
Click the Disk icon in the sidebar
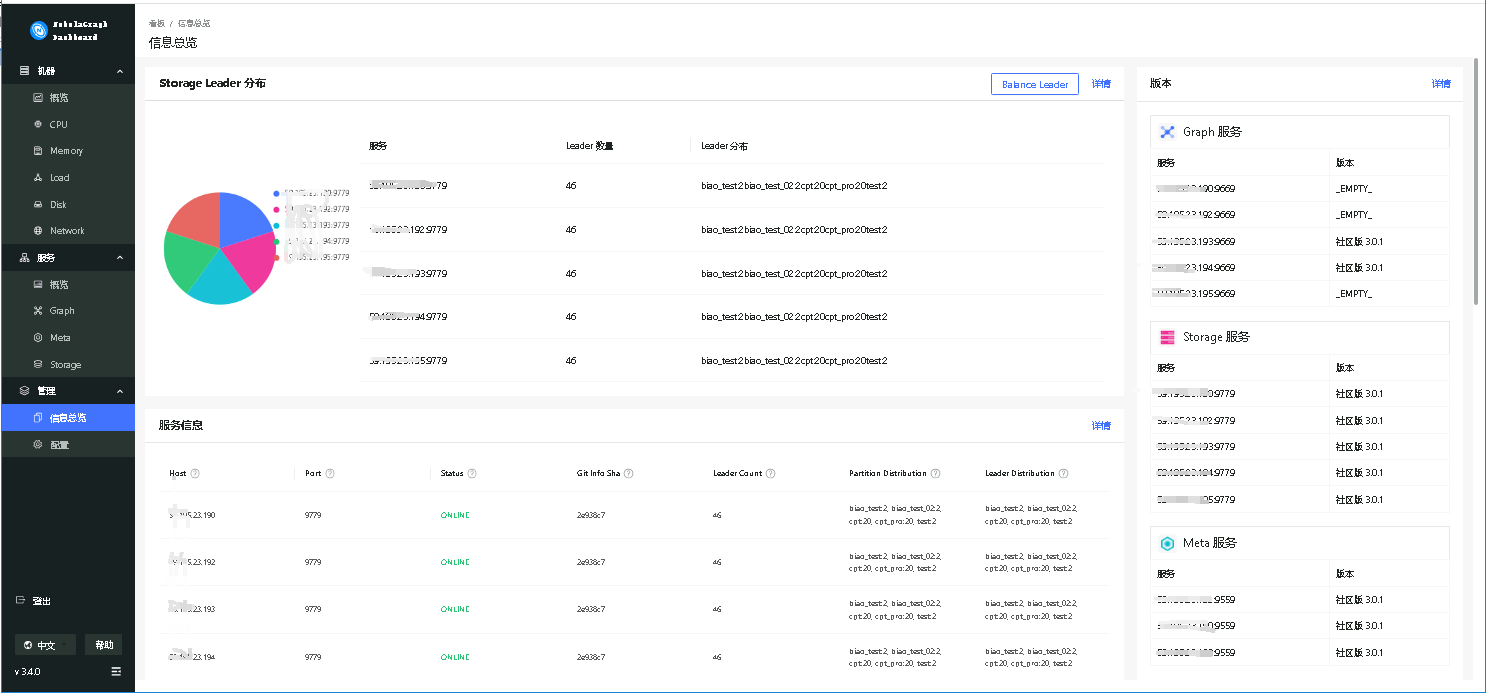coord(38,205)
